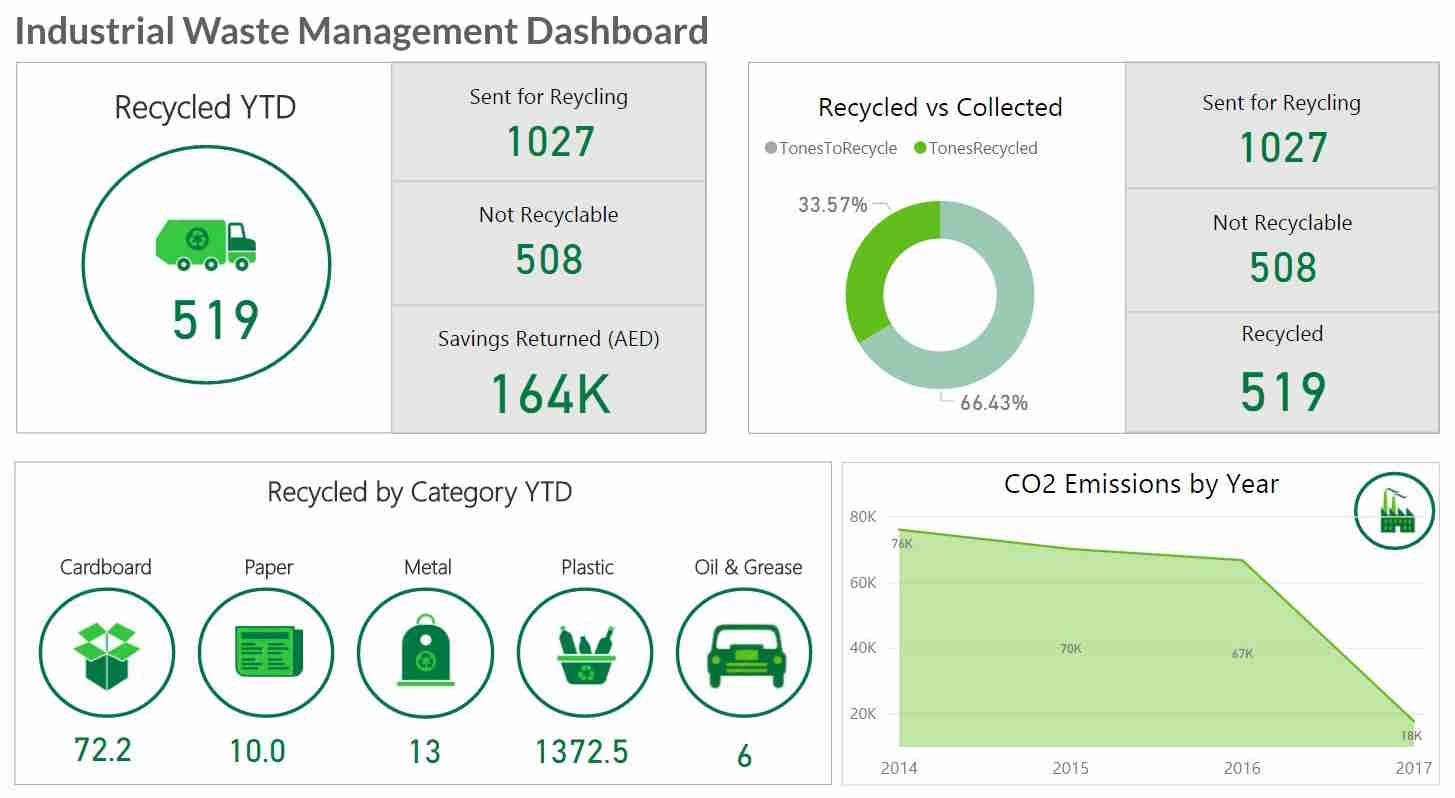Click the Industrial Waste Management Dashboard heading

tap(362, 31)
